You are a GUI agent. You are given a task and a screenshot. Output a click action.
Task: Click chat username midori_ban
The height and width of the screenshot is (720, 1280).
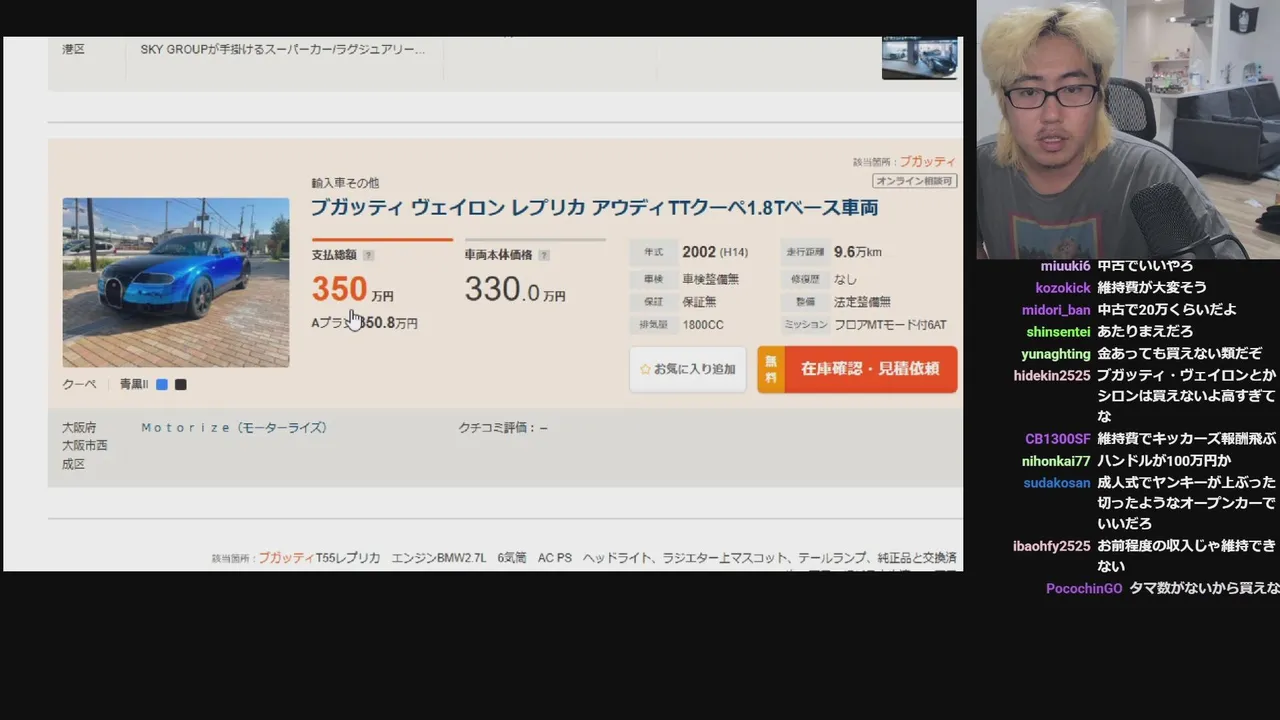pyautogui.click(x=1056, y=310)
